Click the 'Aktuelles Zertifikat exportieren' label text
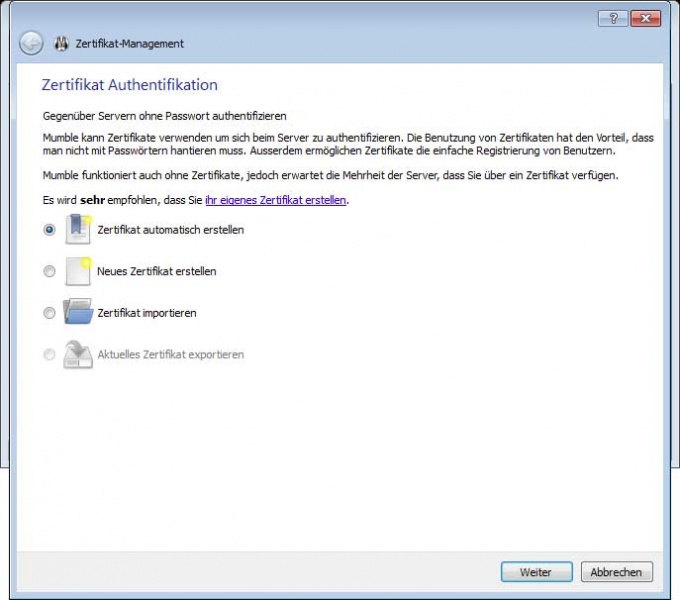Screen dimensions: 680x600 click(170, 355)
